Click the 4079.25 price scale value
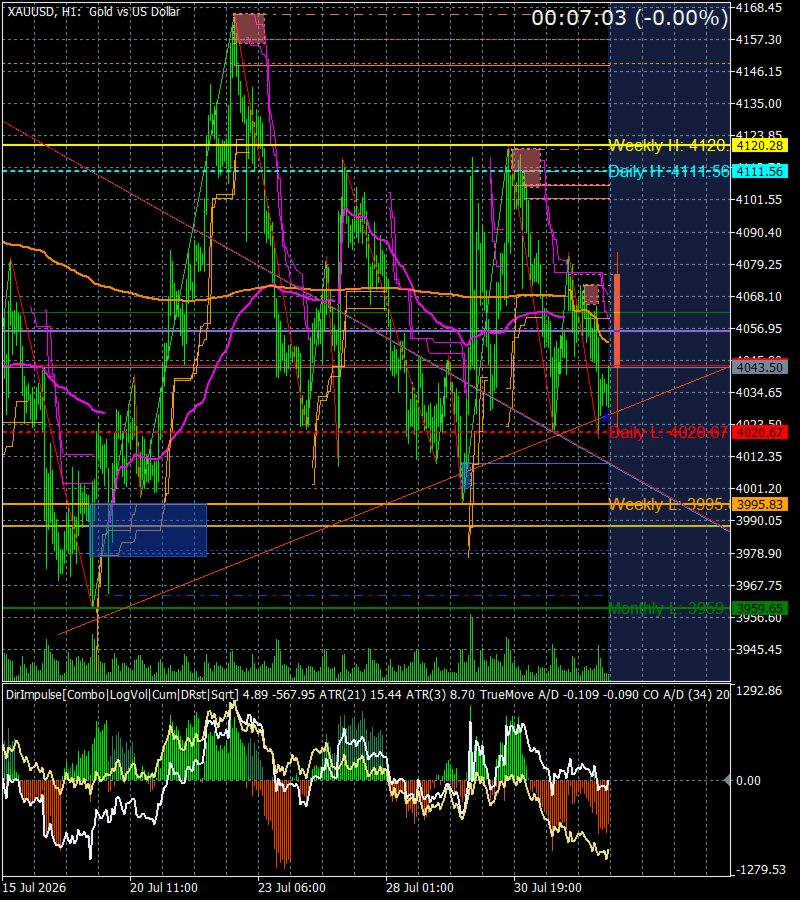 759,265
